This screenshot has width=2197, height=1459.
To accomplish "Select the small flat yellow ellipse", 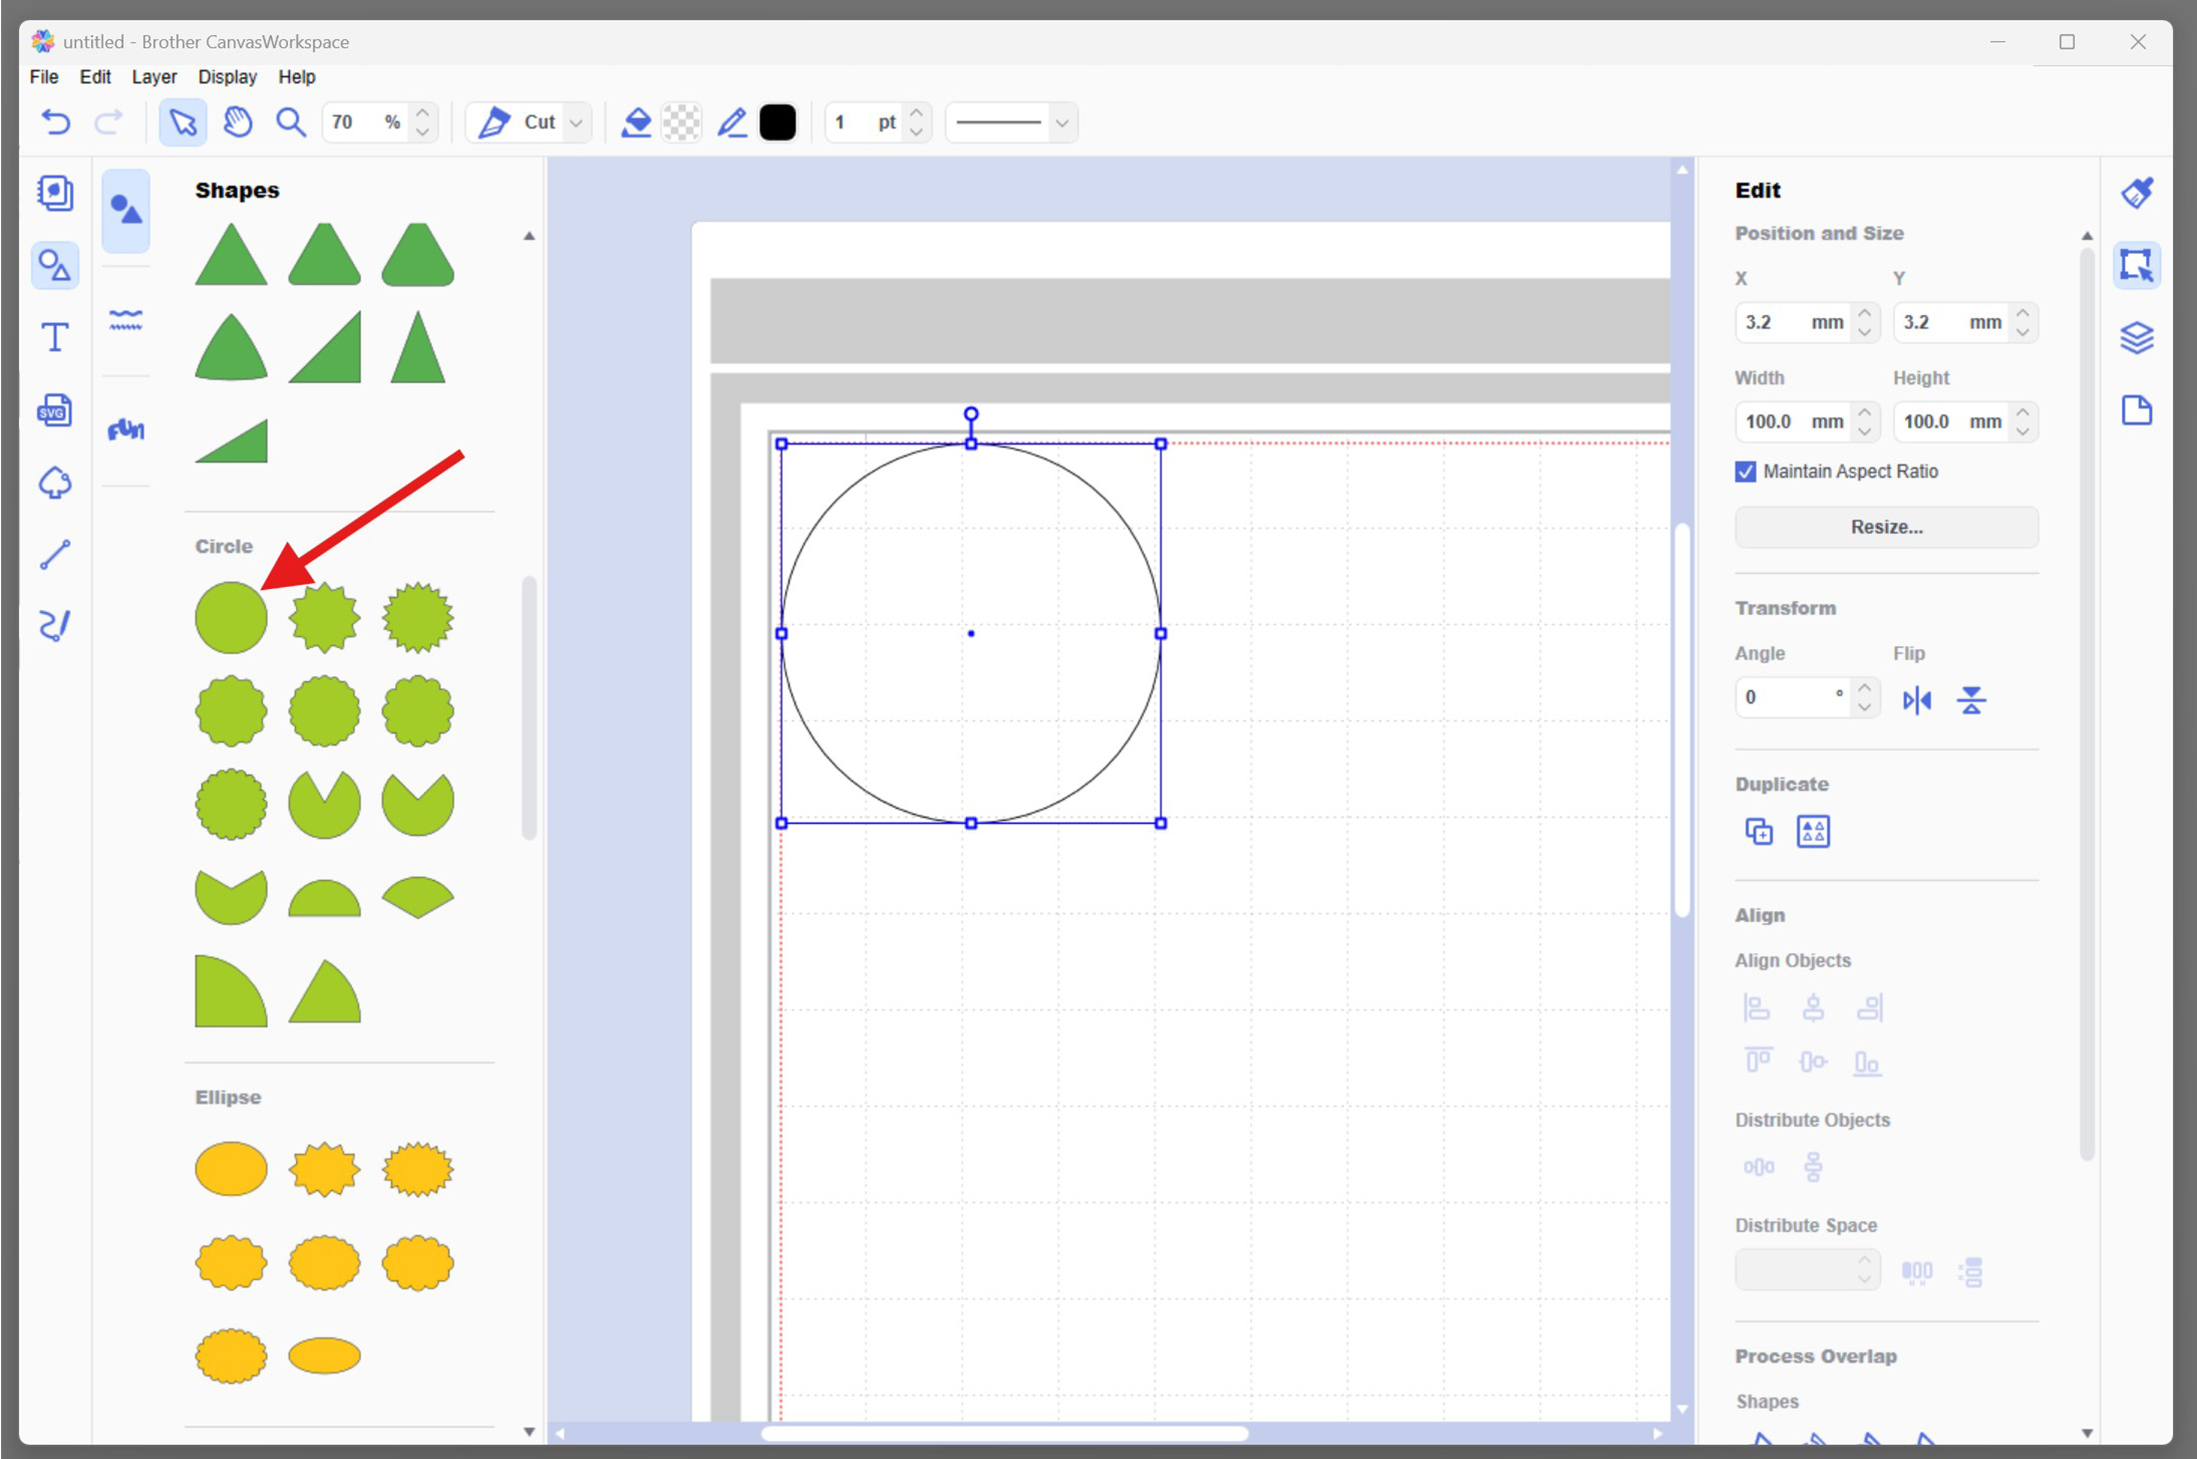I will point(324,1356).
